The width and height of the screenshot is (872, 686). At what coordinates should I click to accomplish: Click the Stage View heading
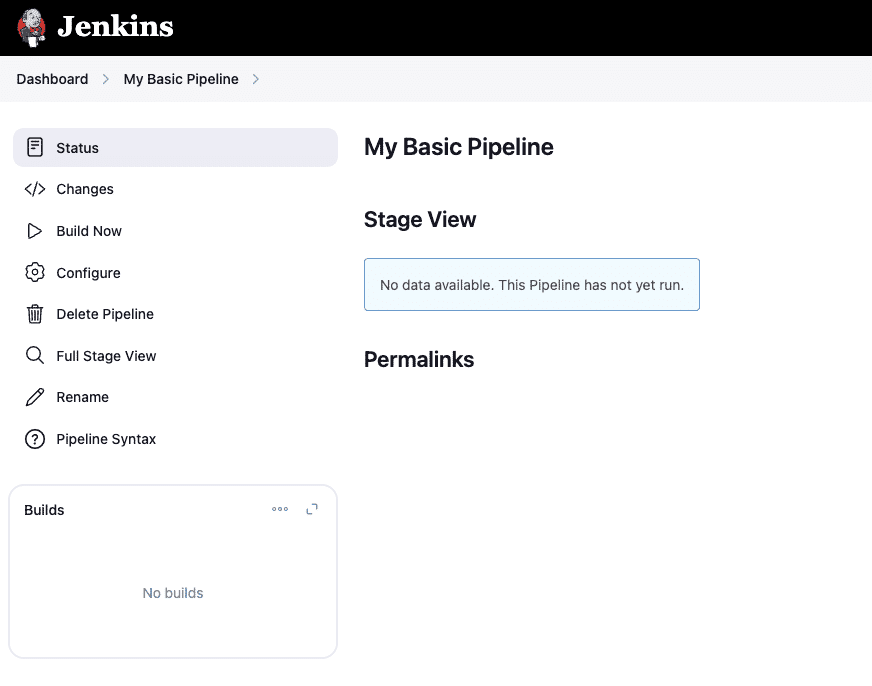420,220
